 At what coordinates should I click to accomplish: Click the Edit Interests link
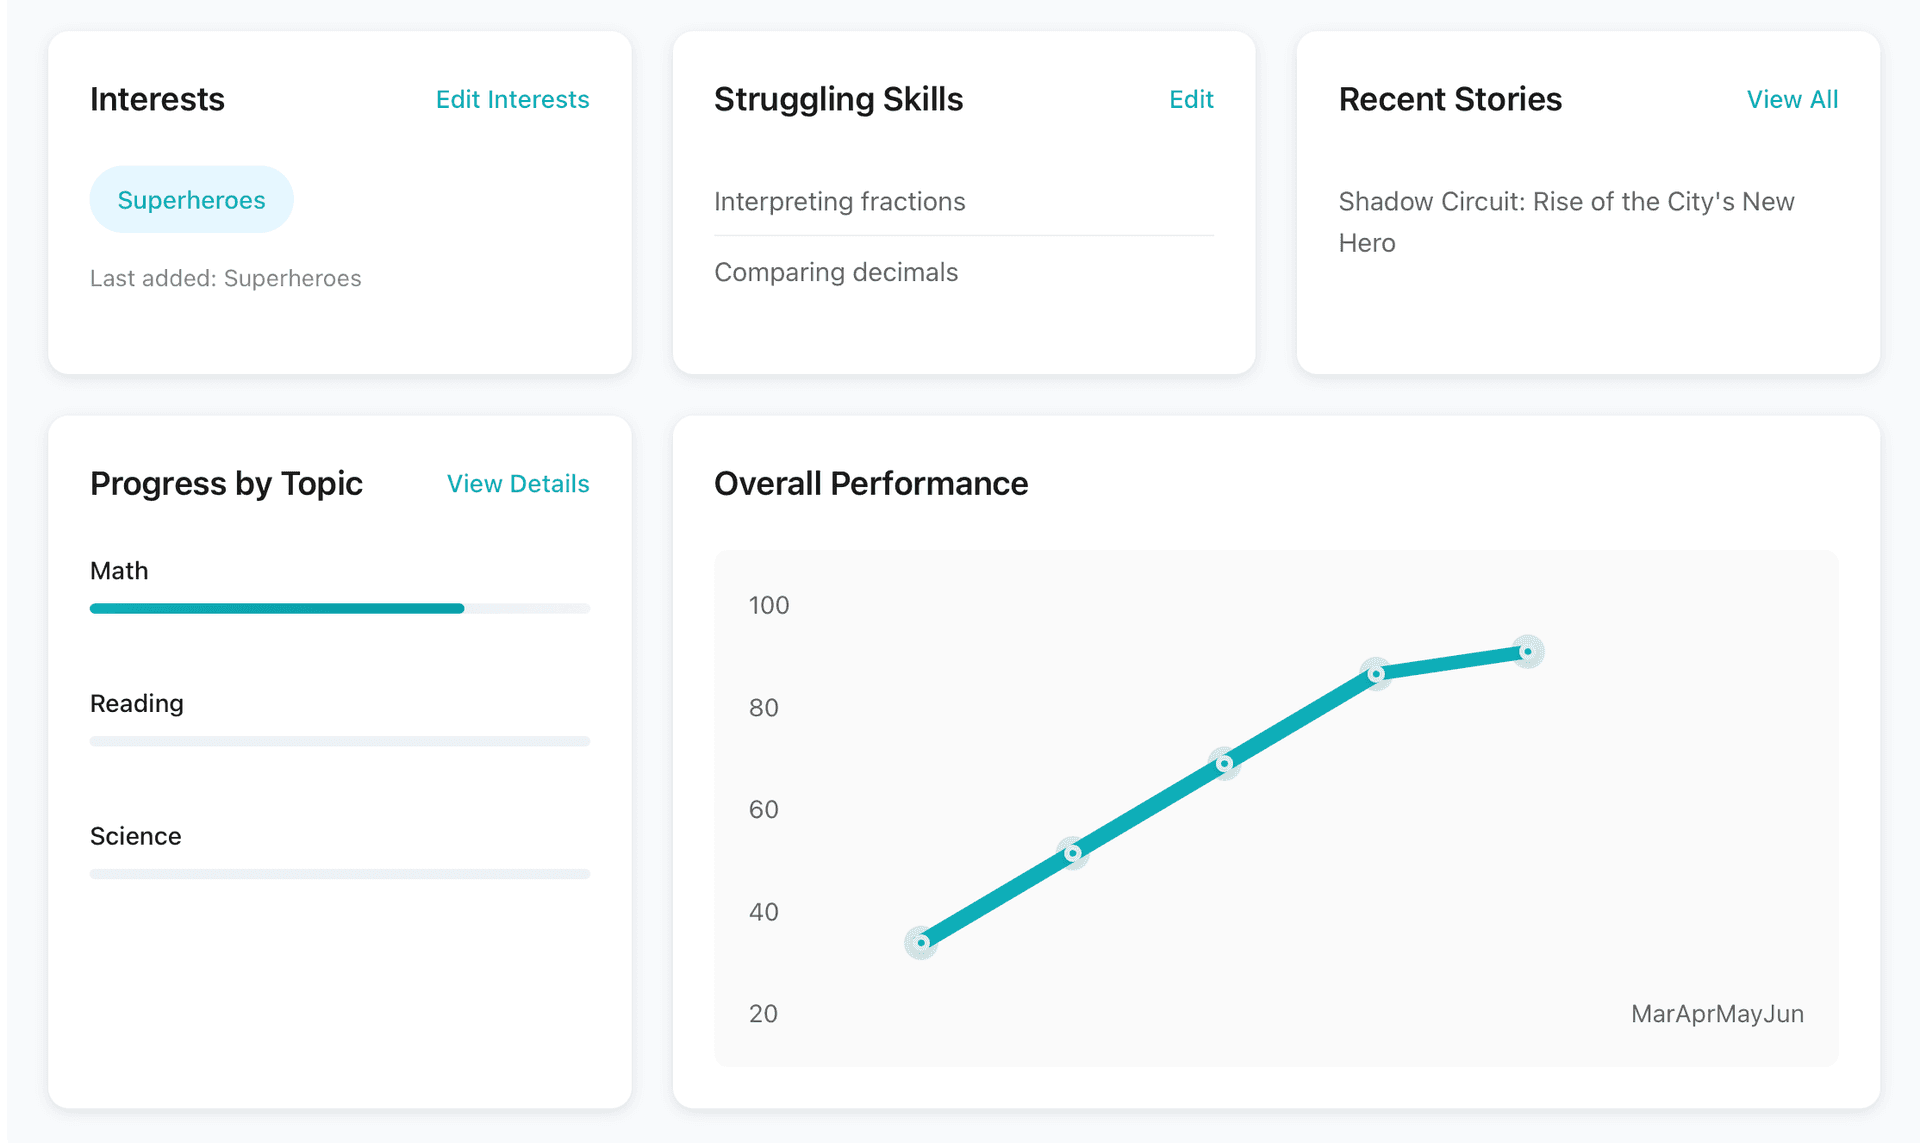coord(512,99)
